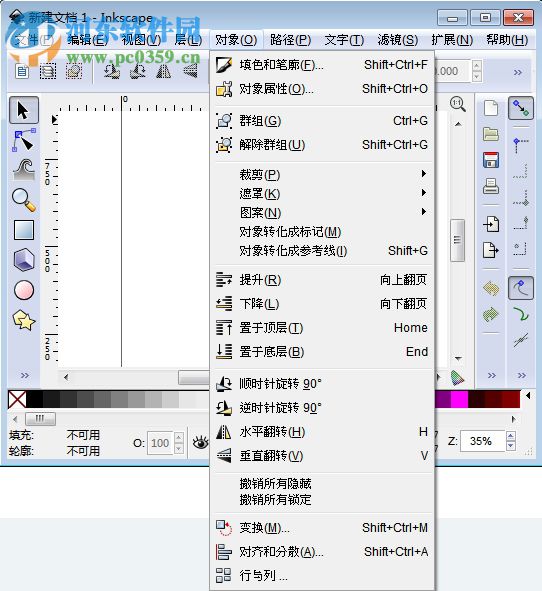Screen dimensions: 542x591
Task: Select the Star and polygon tool
Action: pos(24,320)
